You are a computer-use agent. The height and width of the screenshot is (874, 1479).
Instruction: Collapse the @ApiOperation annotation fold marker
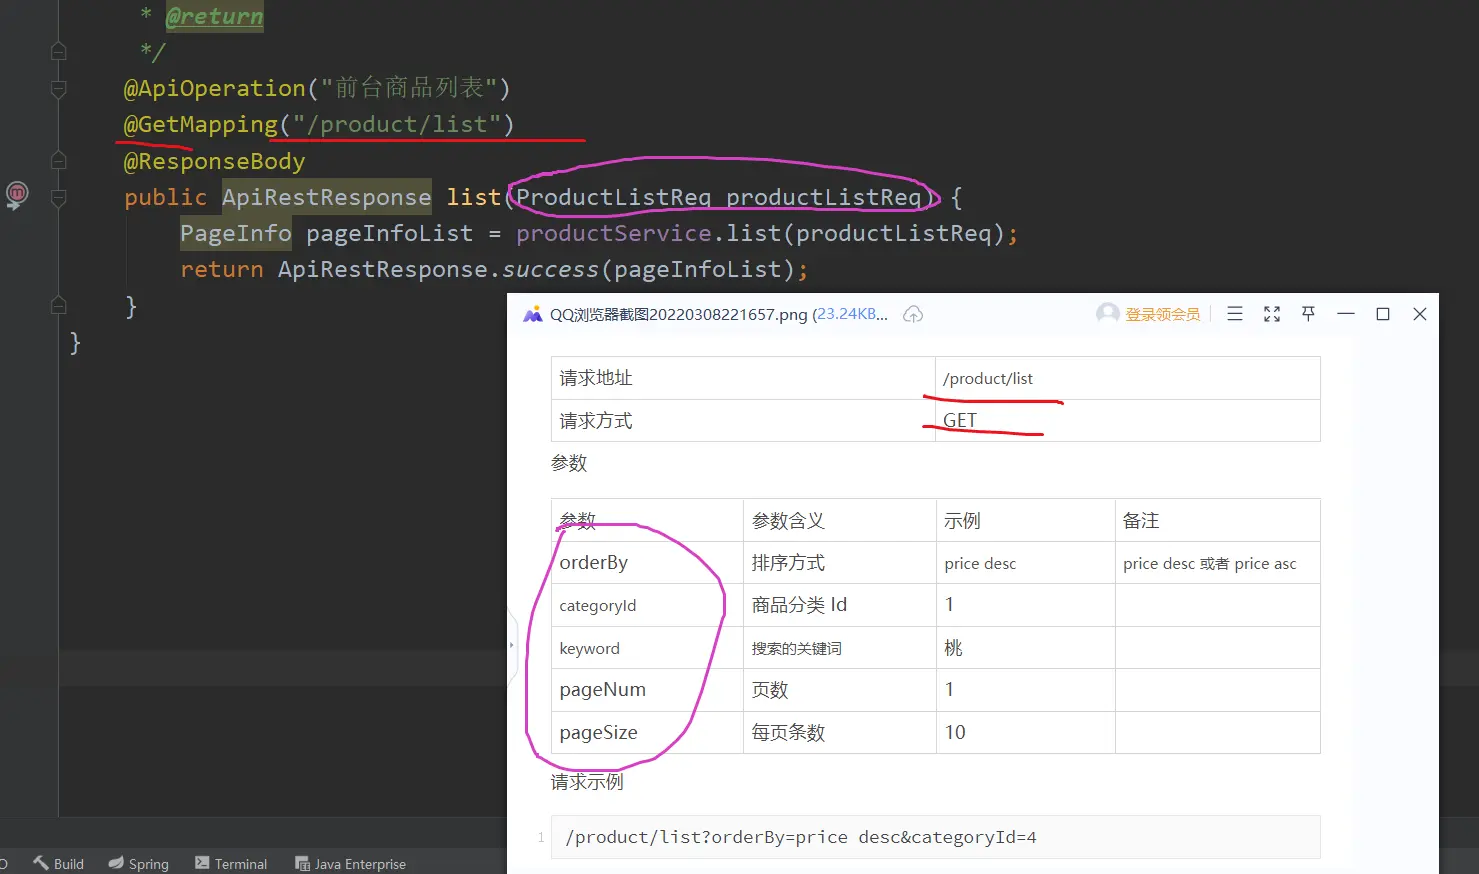(58, 90)
